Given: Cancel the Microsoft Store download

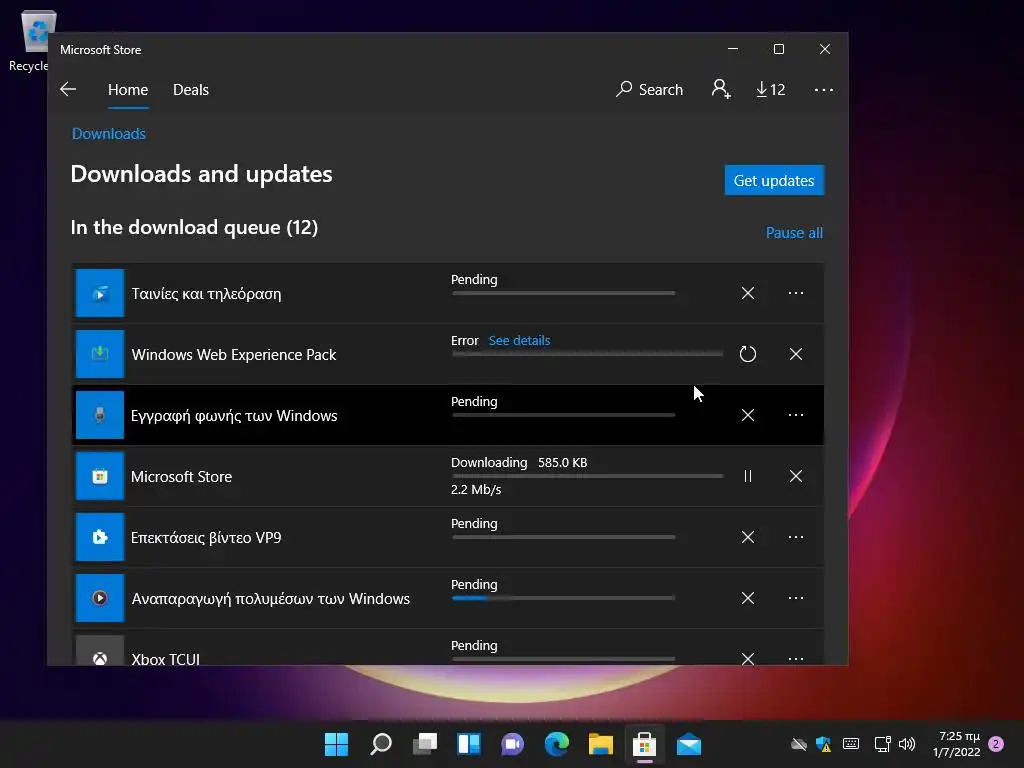Looking at the screenshot, I should pyautogui.click(x=795, y=476).
